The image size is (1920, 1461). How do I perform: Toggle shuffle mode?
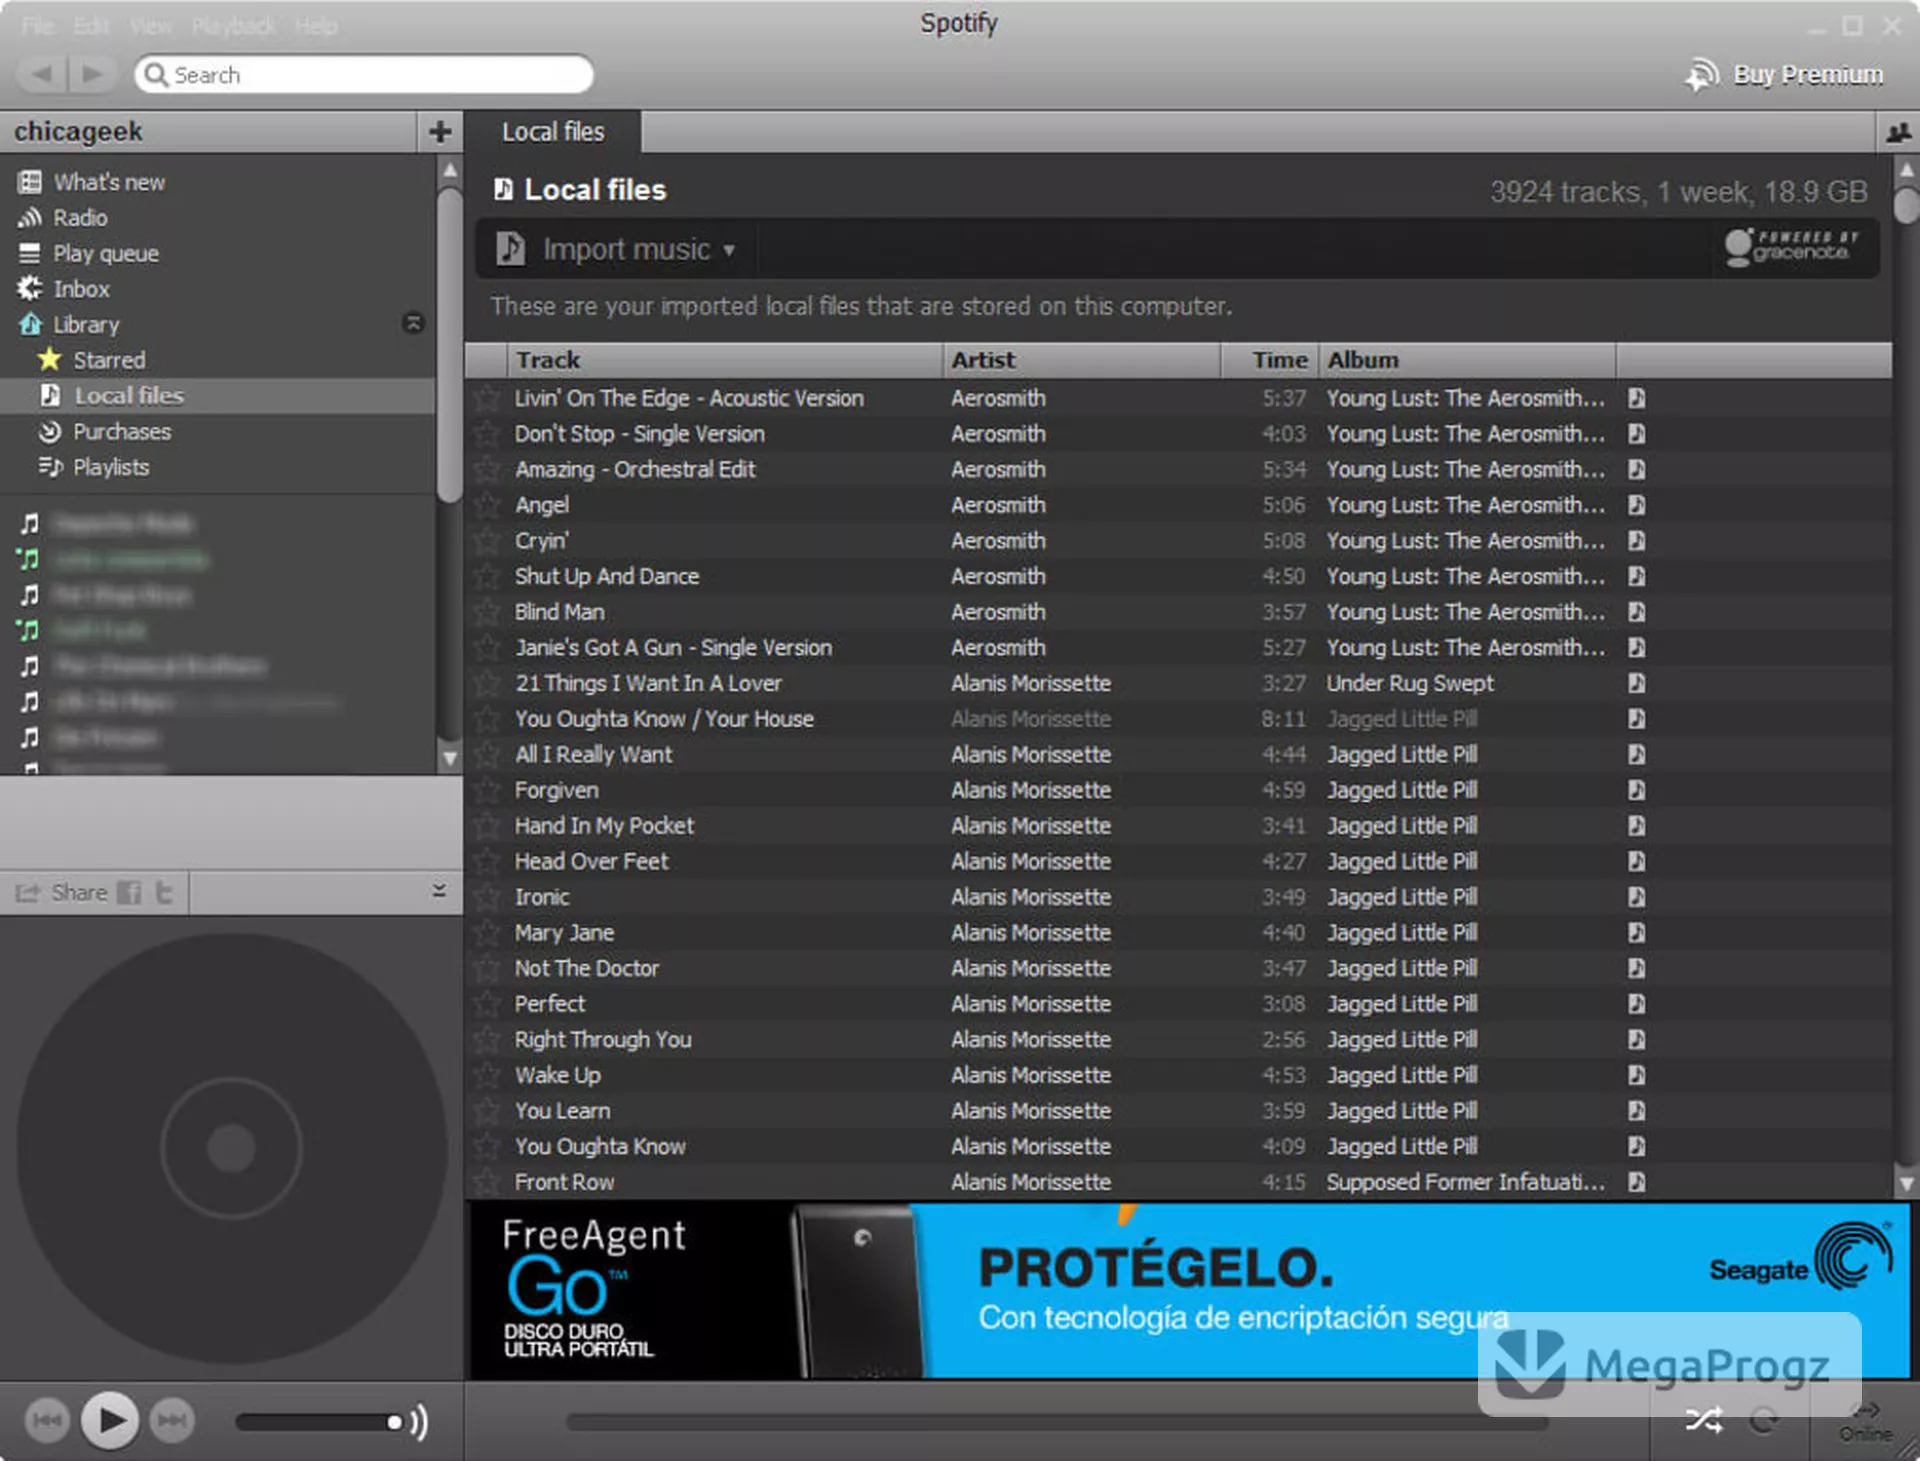[1704, 1420]
